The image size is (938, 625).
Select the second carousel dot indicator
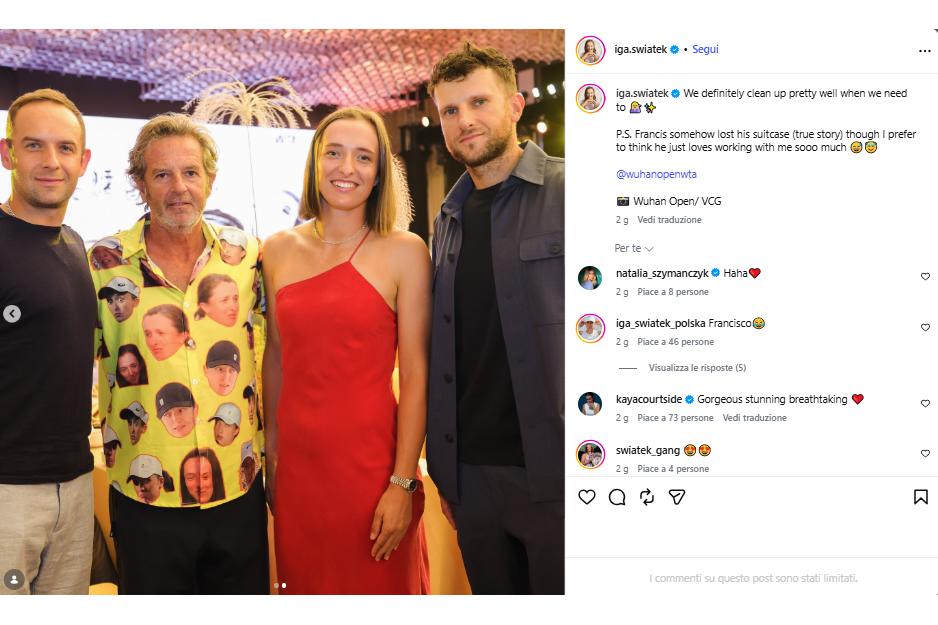(284, 586)
